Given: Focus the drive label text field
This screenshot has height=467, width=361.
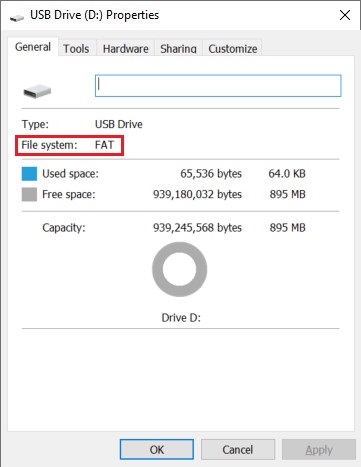Looking at the screenshot, I should pos(218,86).
